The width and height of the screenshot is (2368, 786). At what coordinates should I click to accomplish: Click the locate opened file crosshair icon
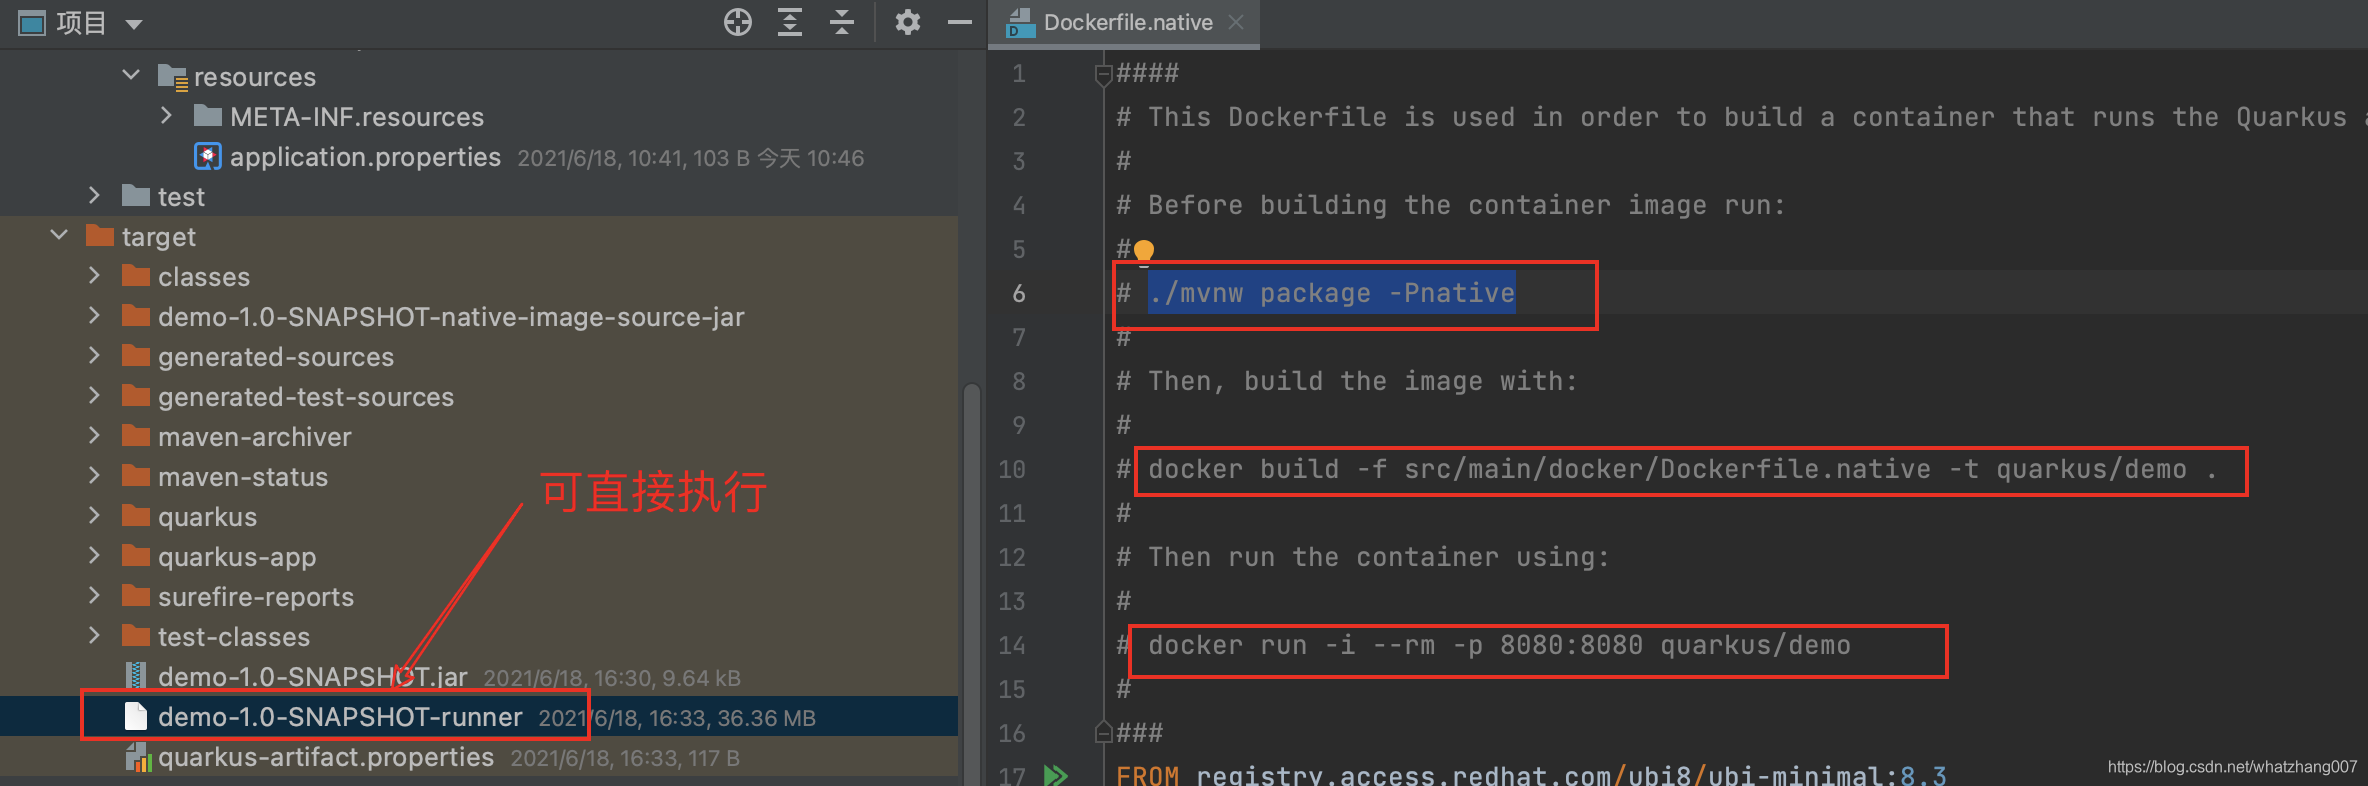coord(738,22)
